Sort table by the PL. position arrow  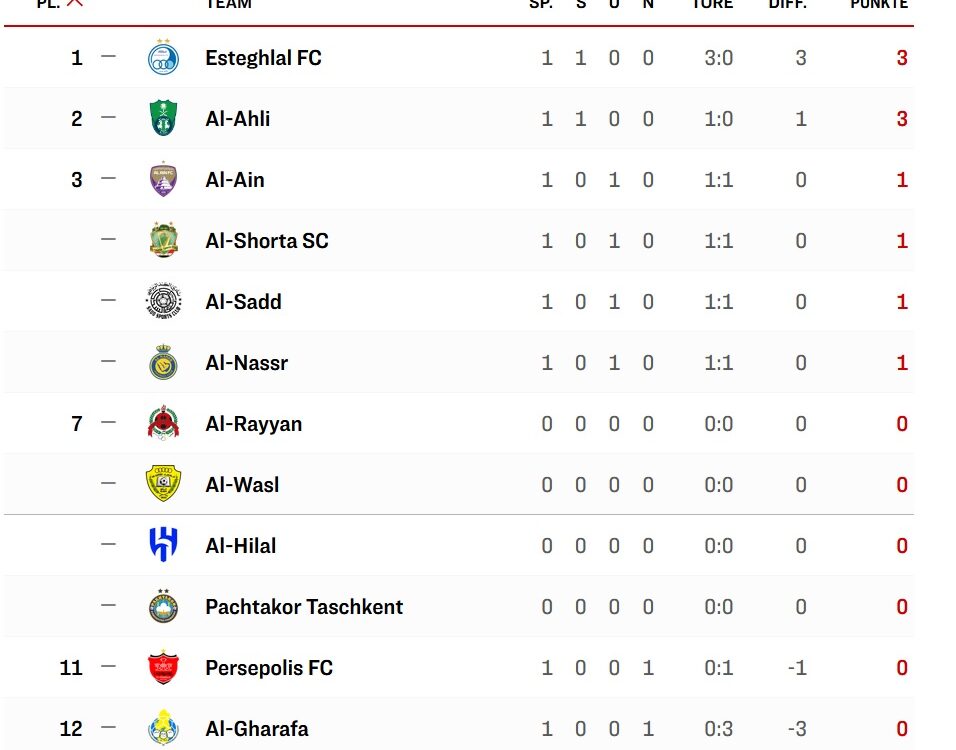coord(74,3)
